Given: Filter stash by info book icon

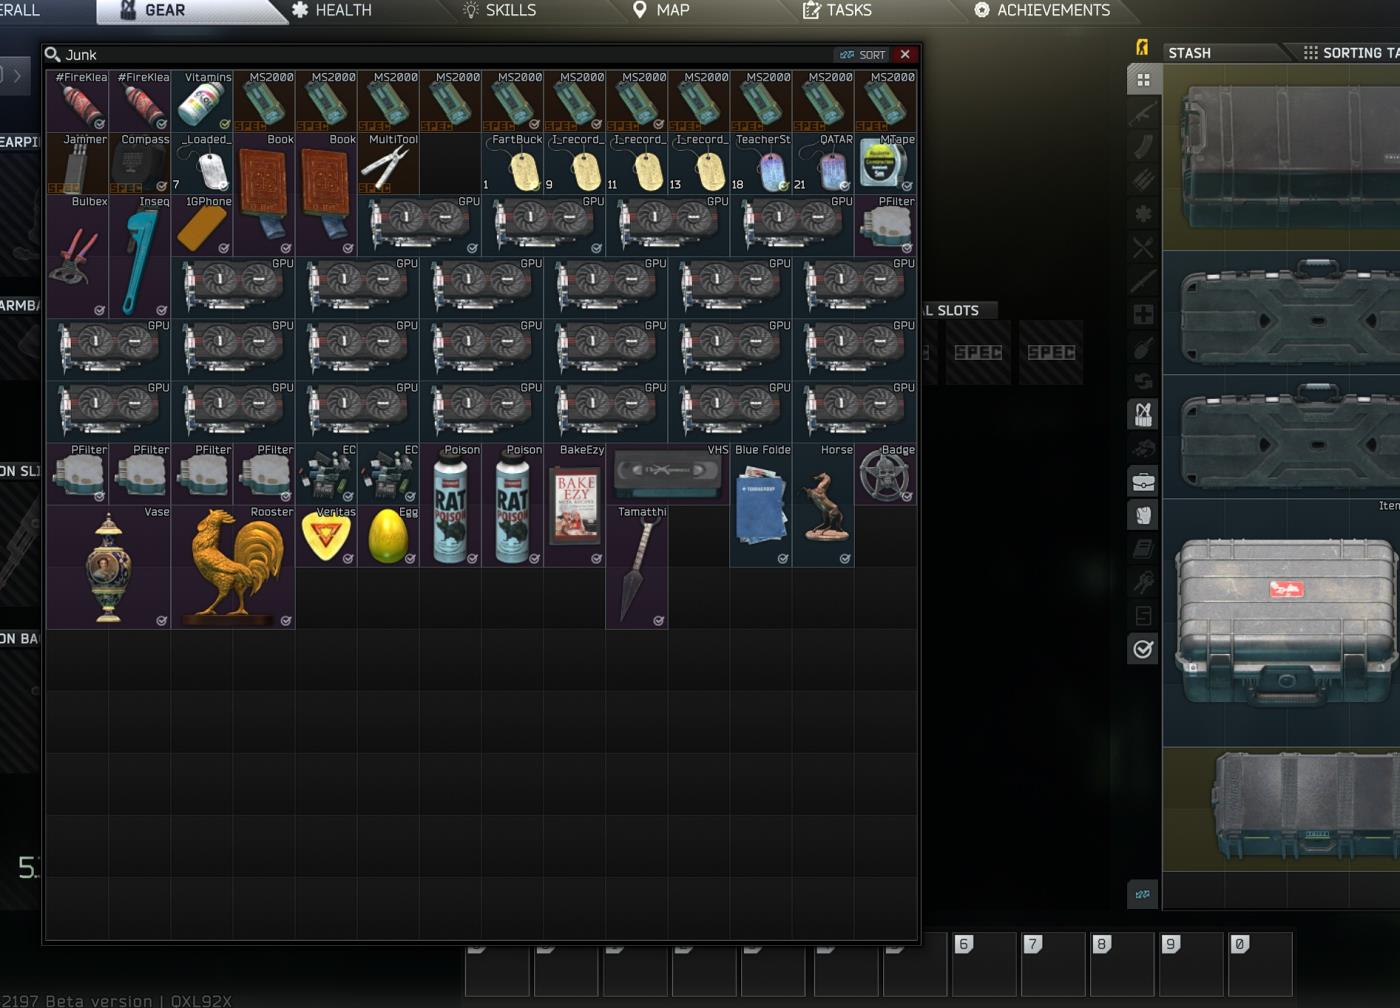Looking at the screenshot, I should point(1143,549).
